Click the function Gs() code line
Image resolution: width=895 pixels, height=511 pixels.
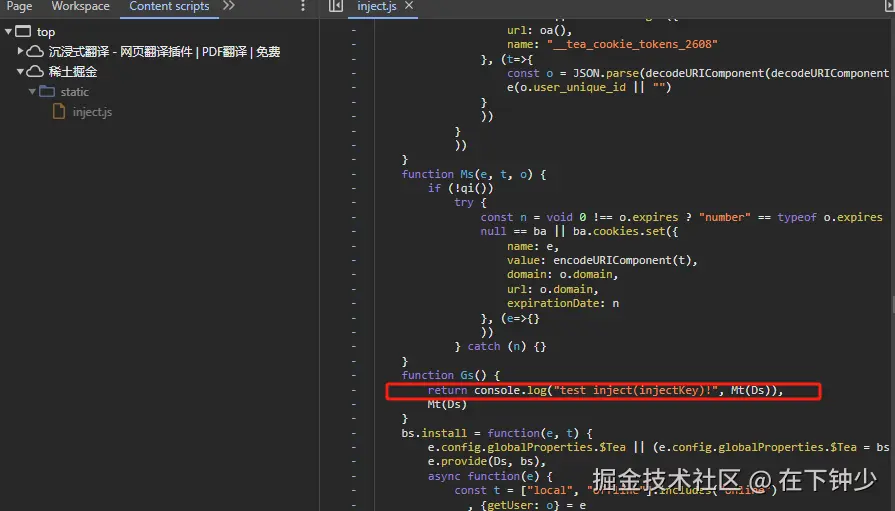click(x=436, y=375)
